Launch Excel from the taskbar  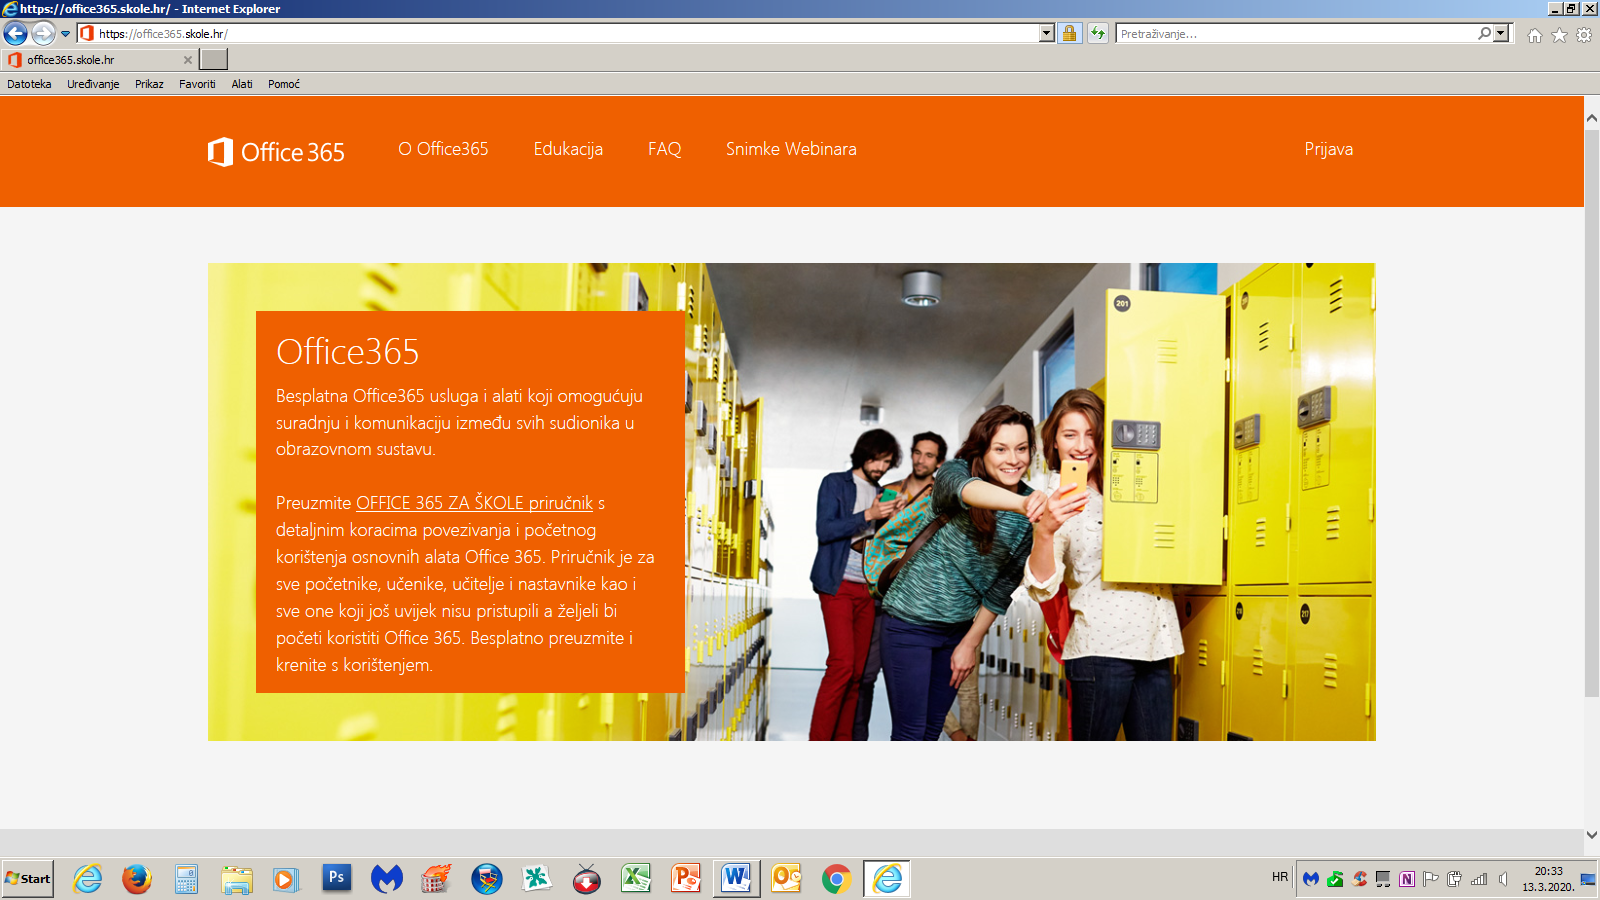(636, 879)
